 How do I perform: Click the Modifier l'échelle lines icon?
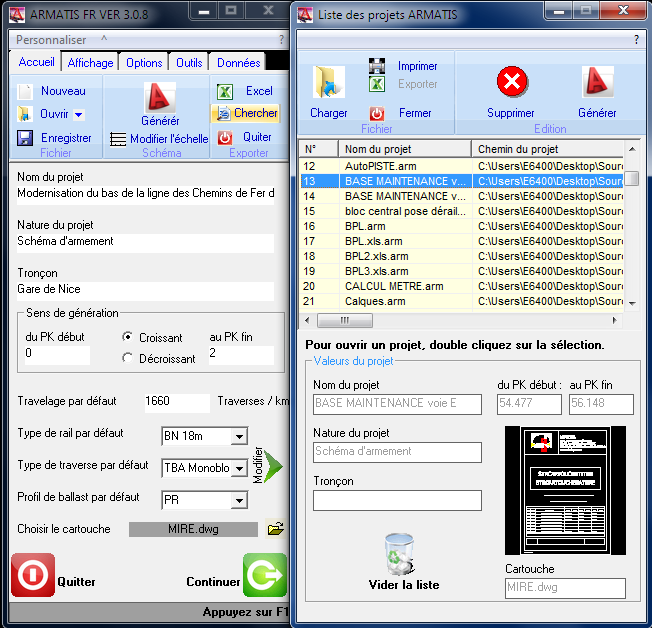118,139
